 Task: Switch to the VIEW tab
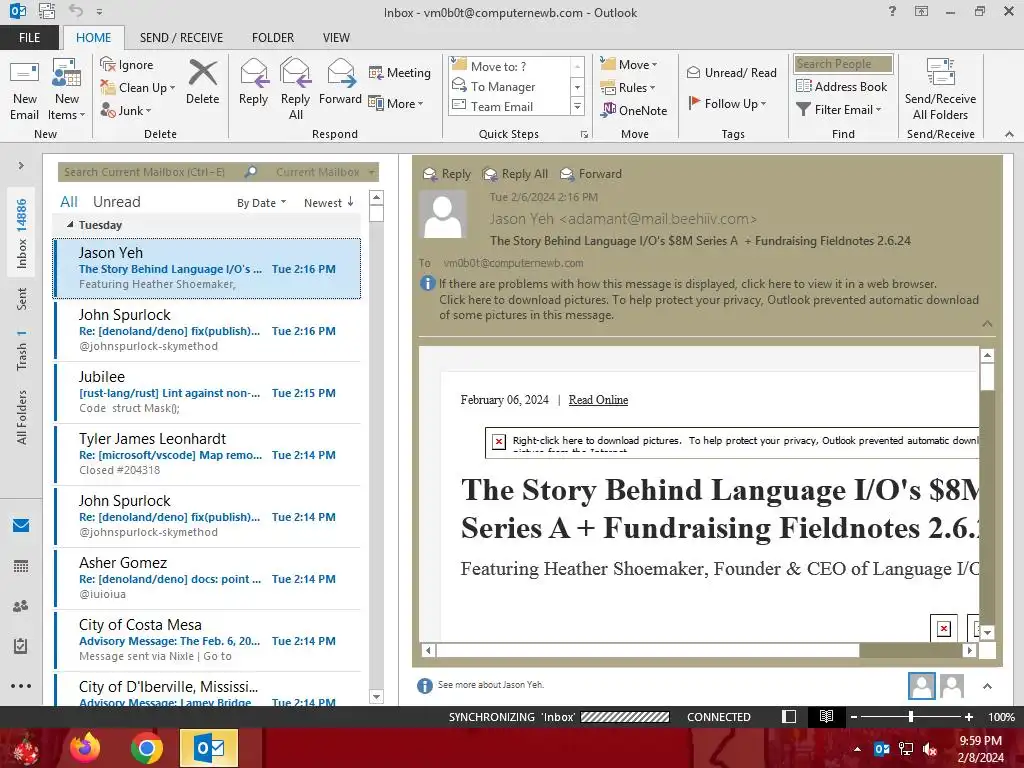pos(336,37)
